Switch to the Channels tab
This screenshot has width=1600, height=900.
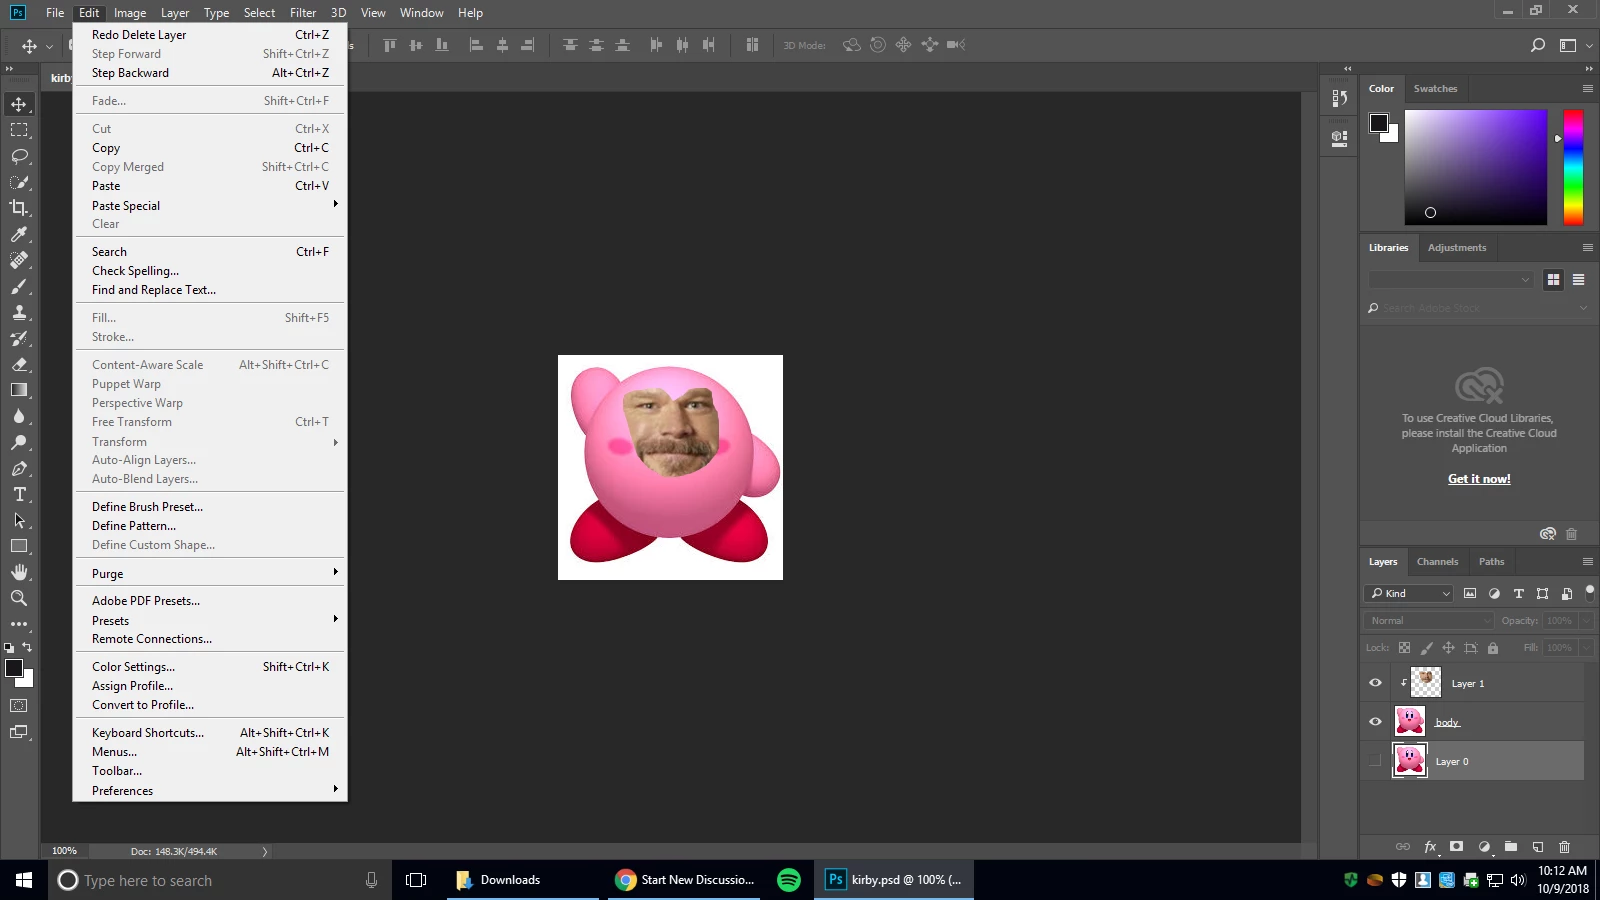[1437, 562]
